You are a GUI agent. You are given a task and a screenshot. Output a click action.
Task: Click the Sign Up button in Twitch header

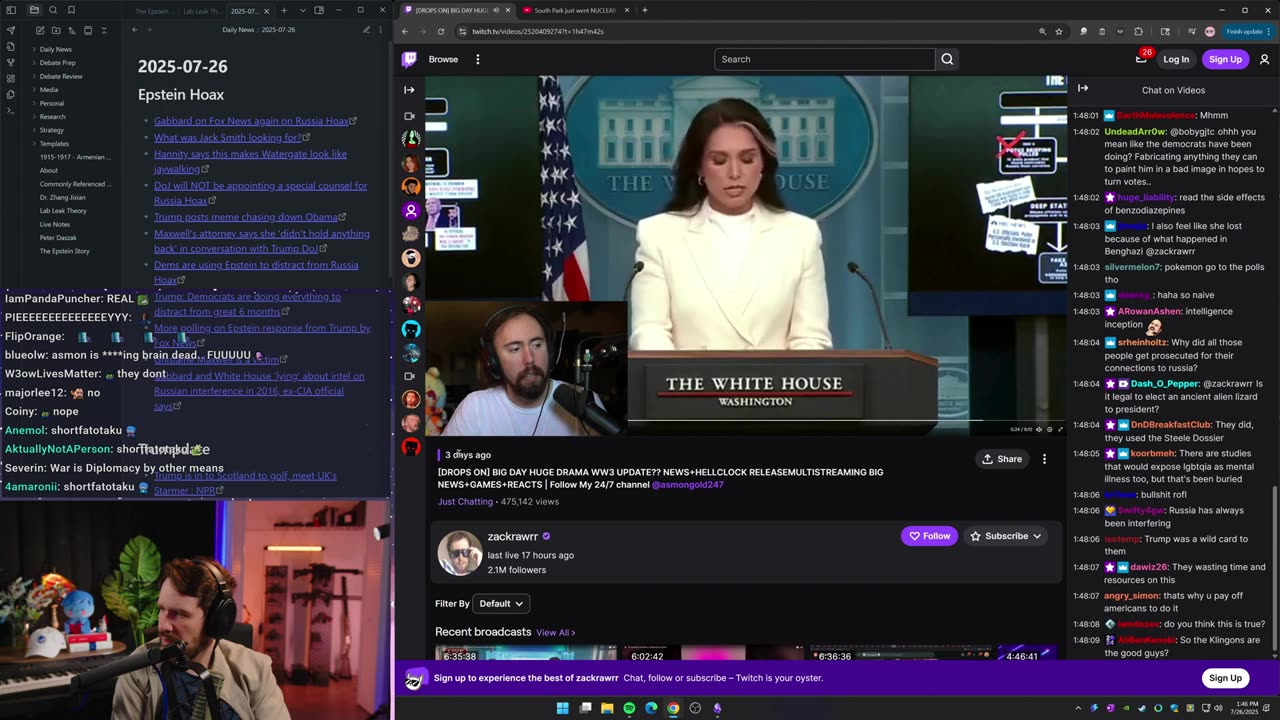tap(1225, 59)
